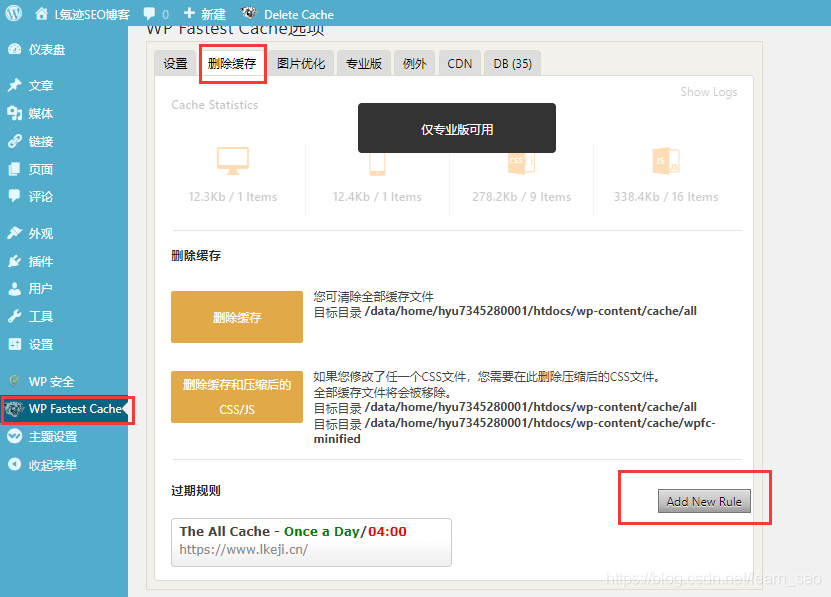Click the 主题设置 menu label
This screenshot has height=597, width=831.
coord(53,437)
